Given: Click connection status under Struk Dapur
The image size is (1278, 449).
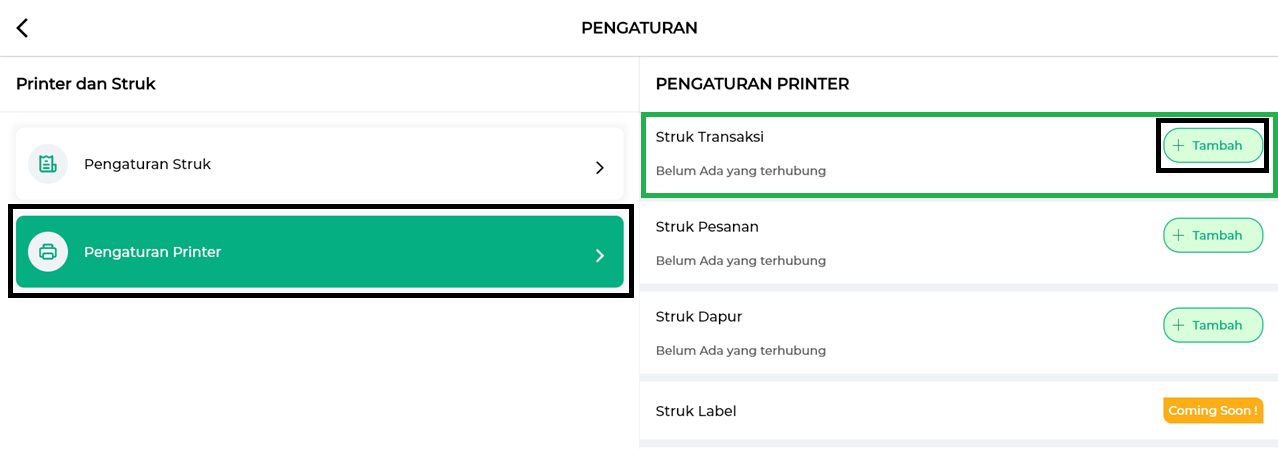Looking at the screenshot, I should tap(740, 351).
